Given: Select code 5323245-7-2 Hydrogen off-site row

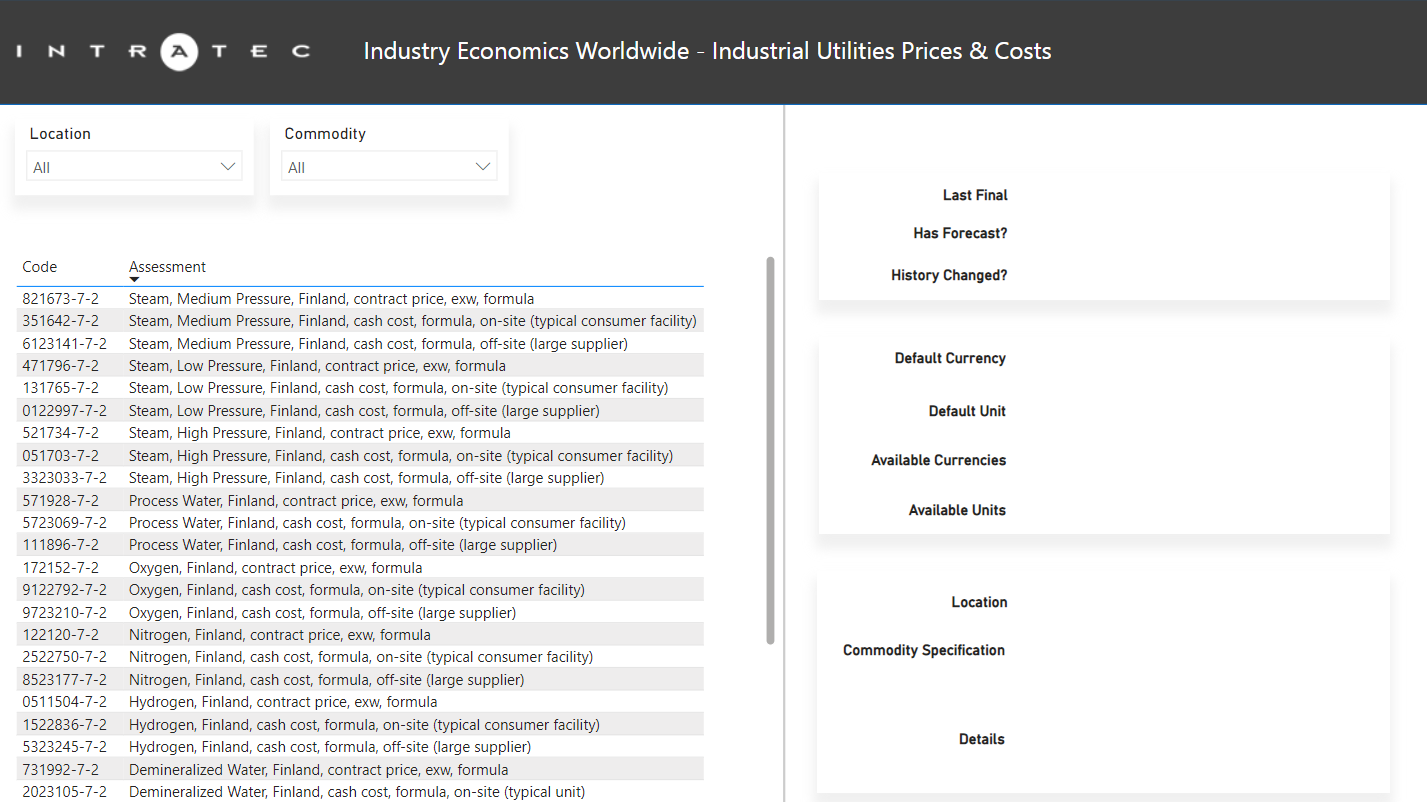Looking at the screenshot, I should click(65, 747).
